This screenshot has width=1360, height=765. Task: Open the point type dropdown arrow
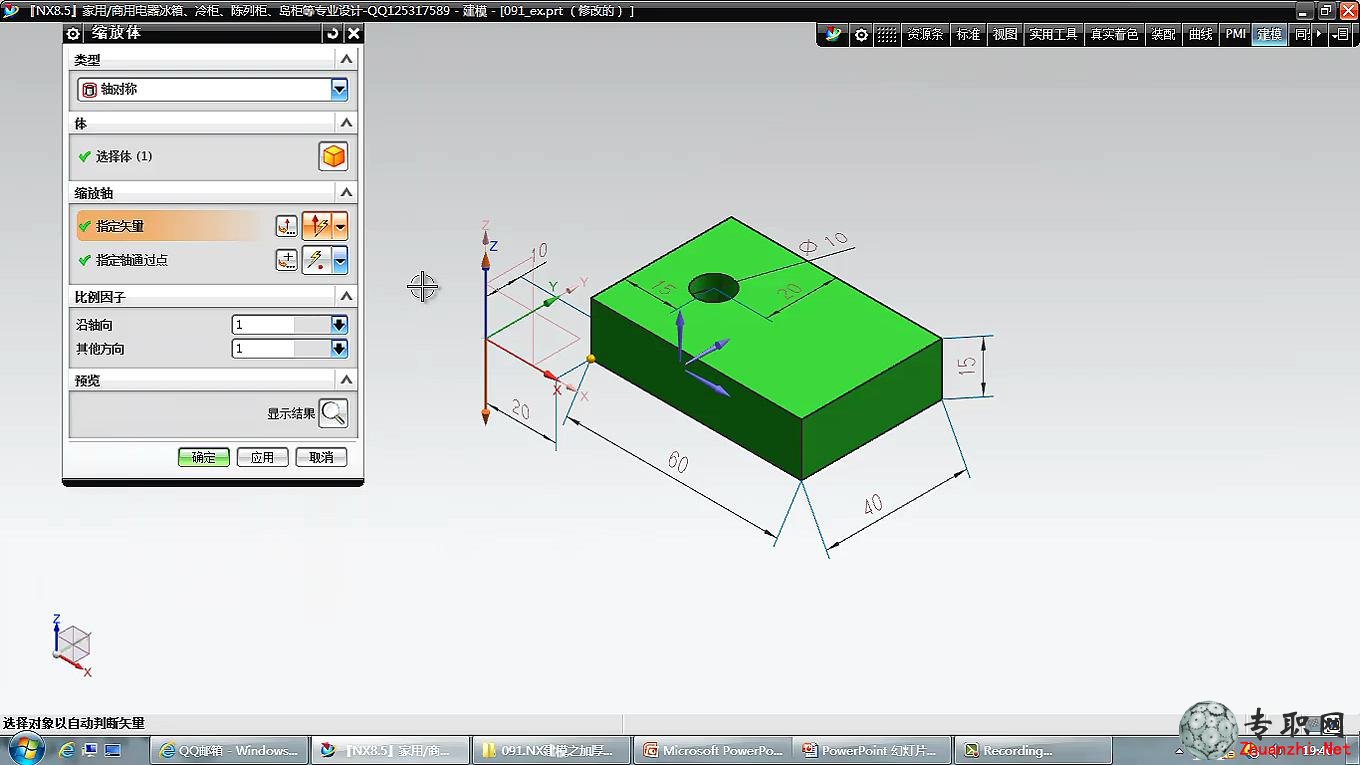(x=340, y=260)
